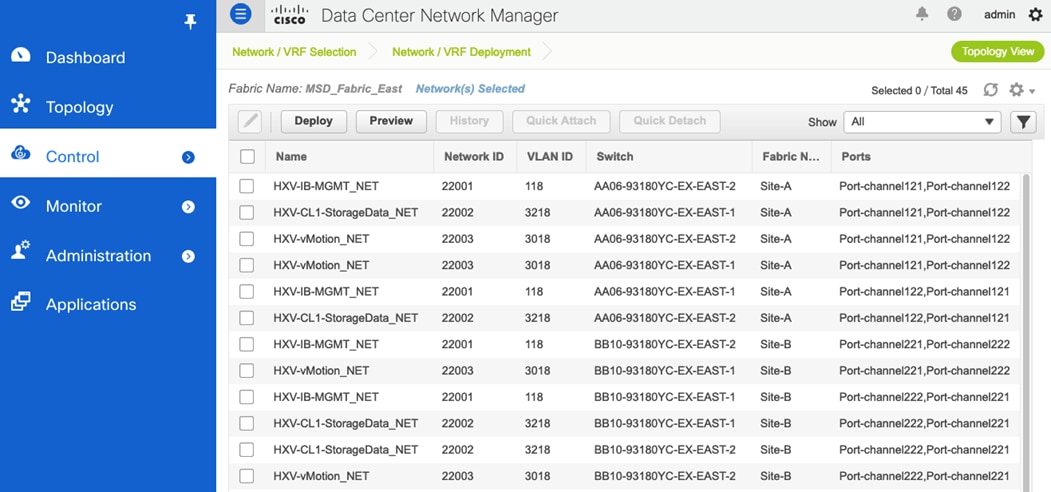Image resolution: width=1051 pixels, height=492 pixels.
Task: Expand the Control menu arrow
Action: [x=188, y=157]
